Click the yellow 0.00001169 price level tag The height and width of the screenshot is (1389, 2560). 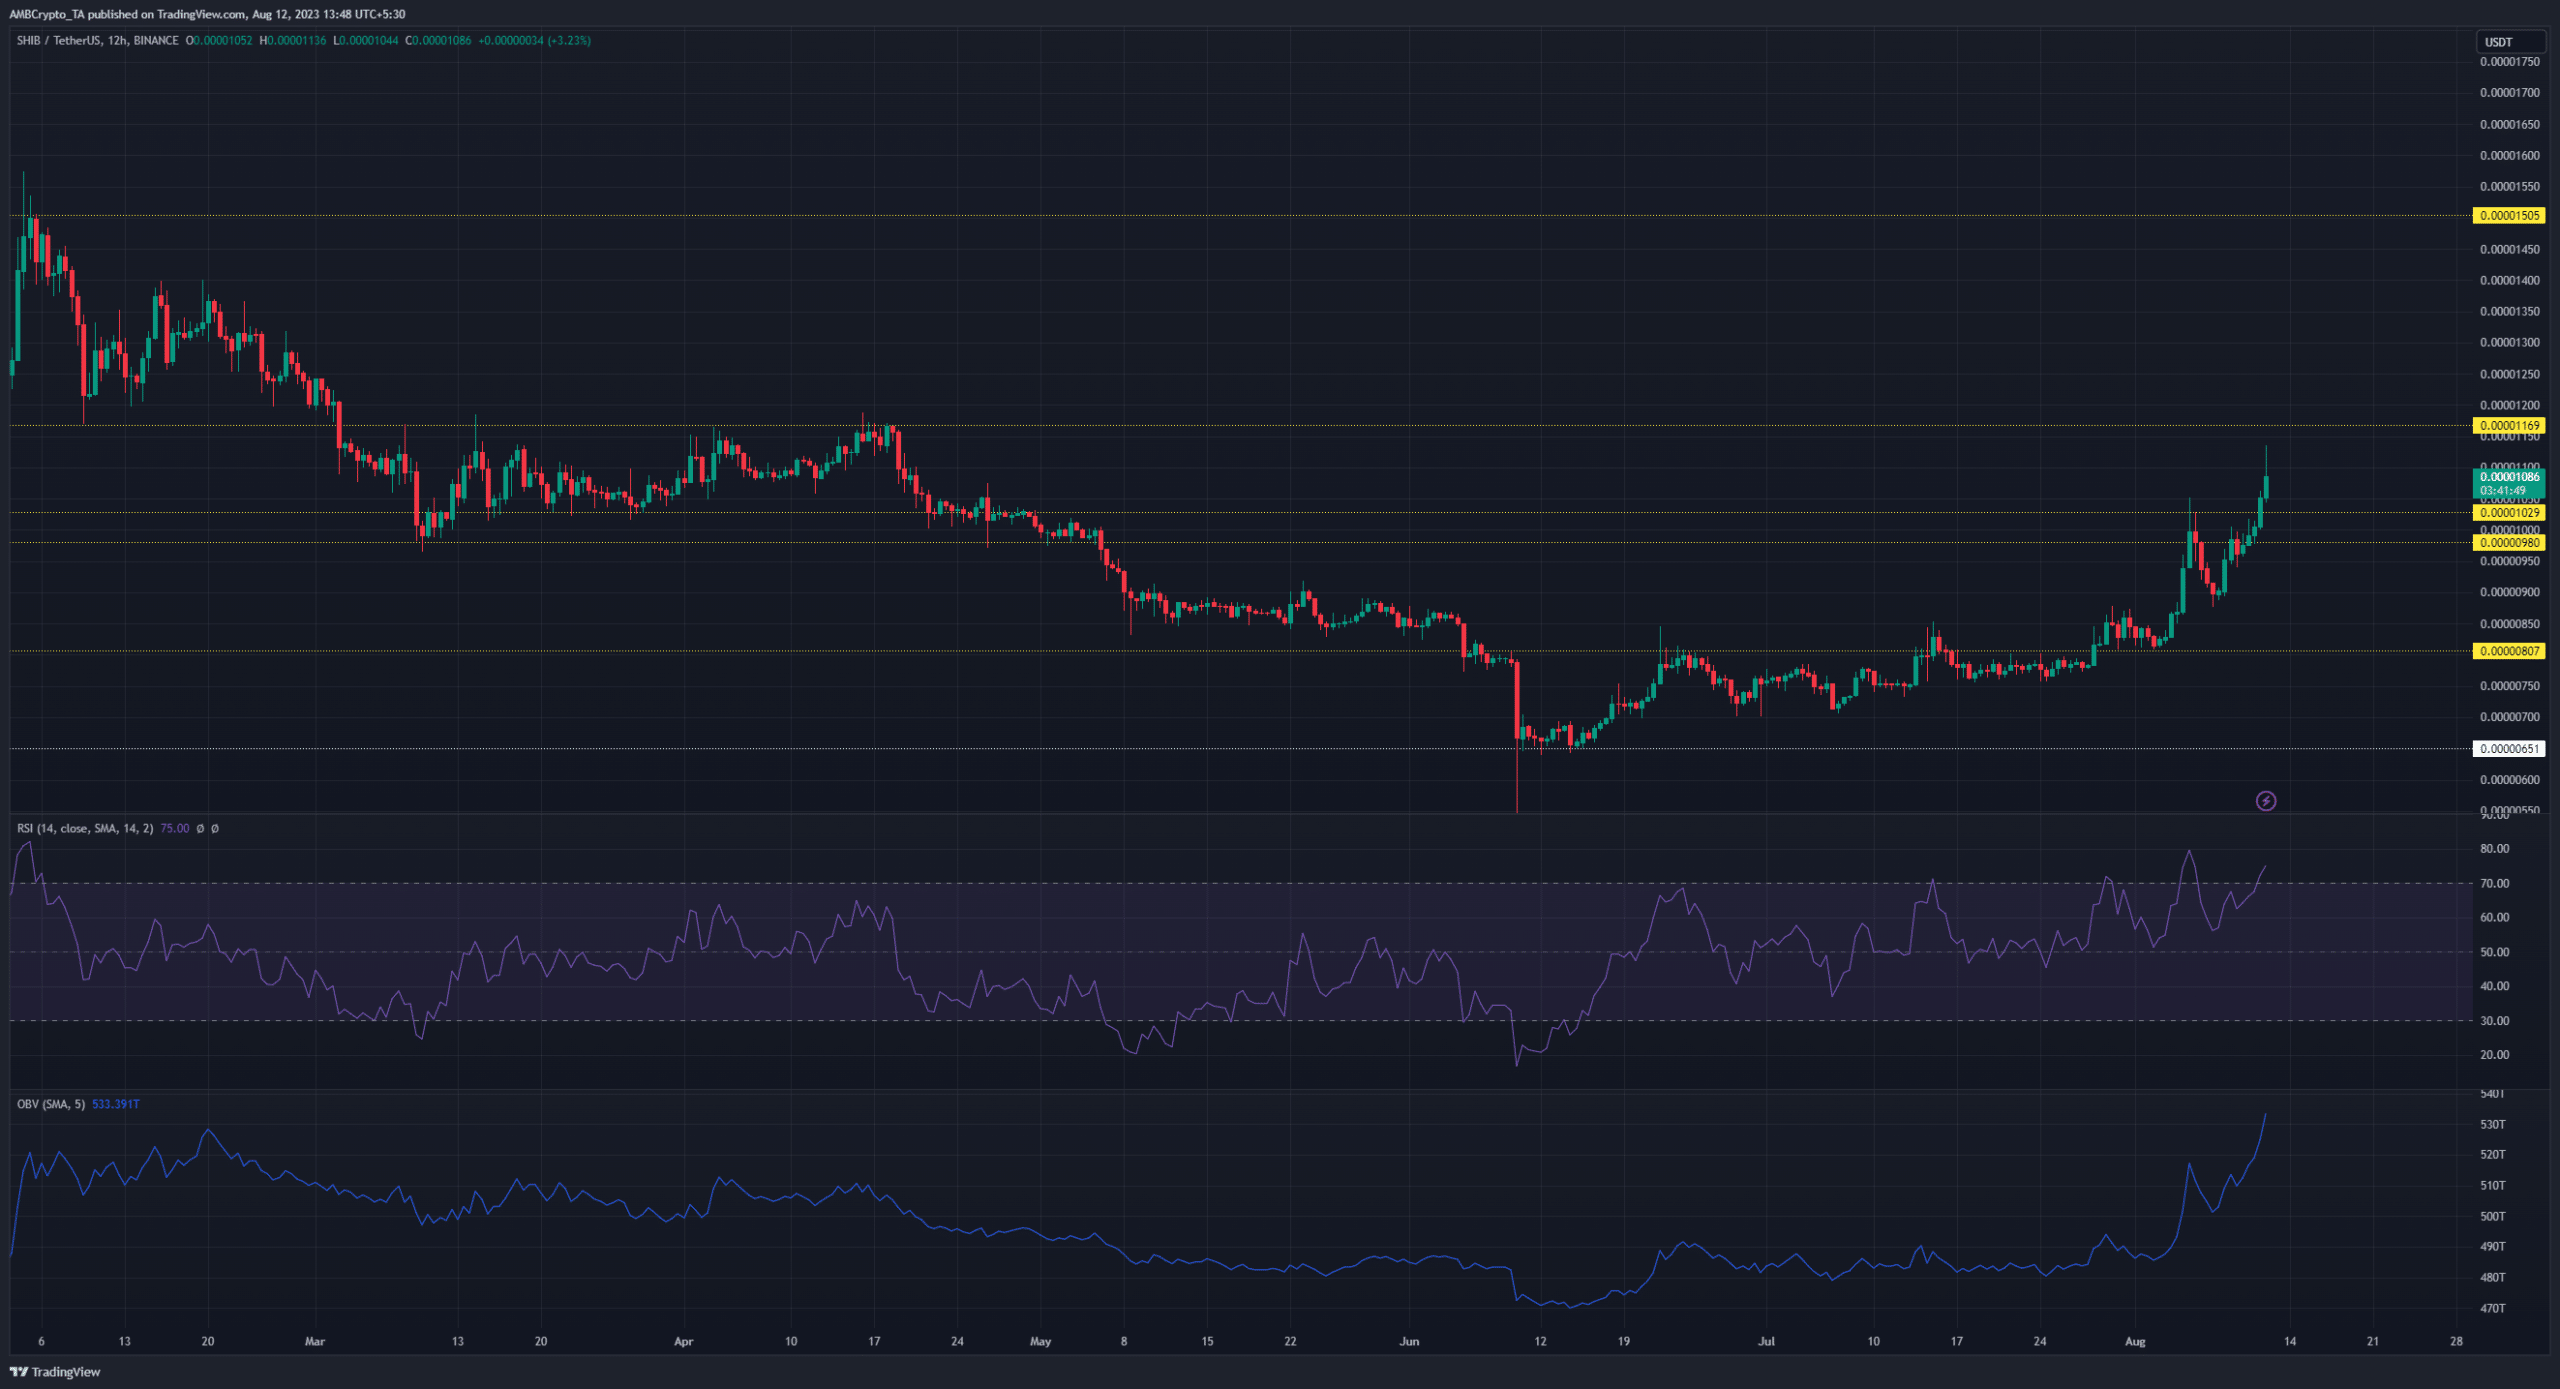[2508, 426]
